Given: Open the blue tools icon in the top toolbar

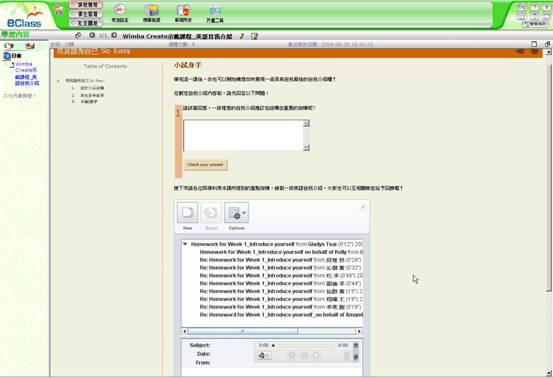Looking at the screenshot, I should pyautogui.click(x=215, y=13).
